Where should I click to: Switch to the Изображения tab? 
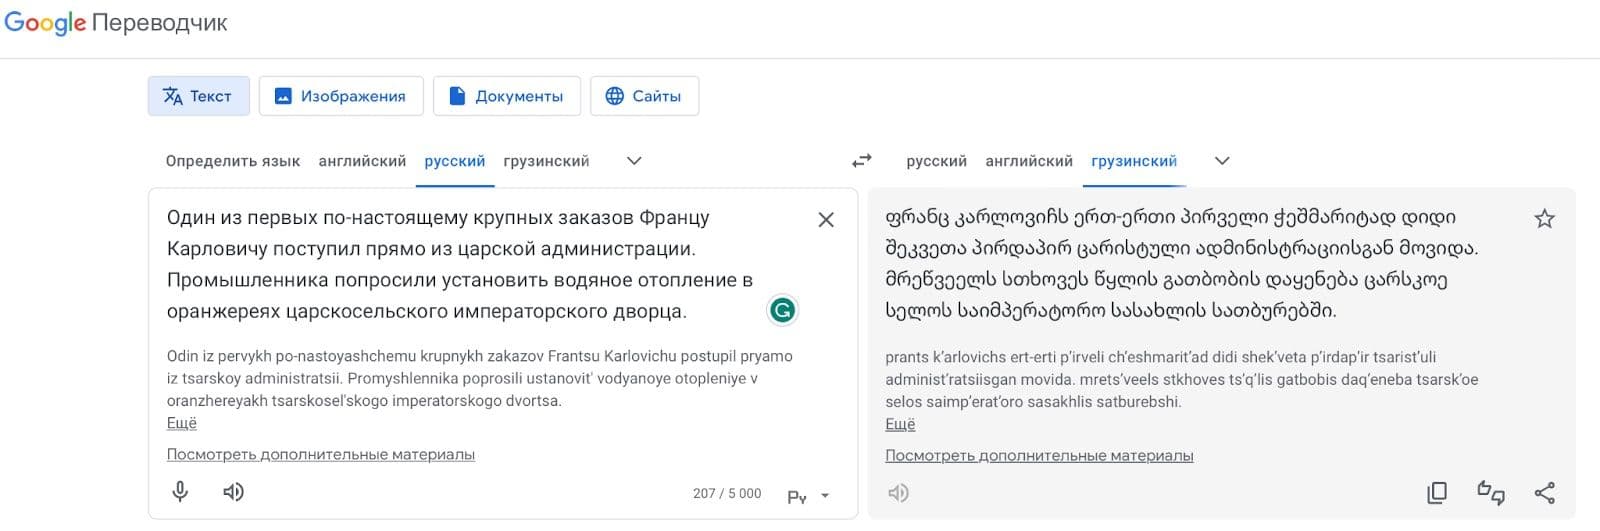click(340, 96)
